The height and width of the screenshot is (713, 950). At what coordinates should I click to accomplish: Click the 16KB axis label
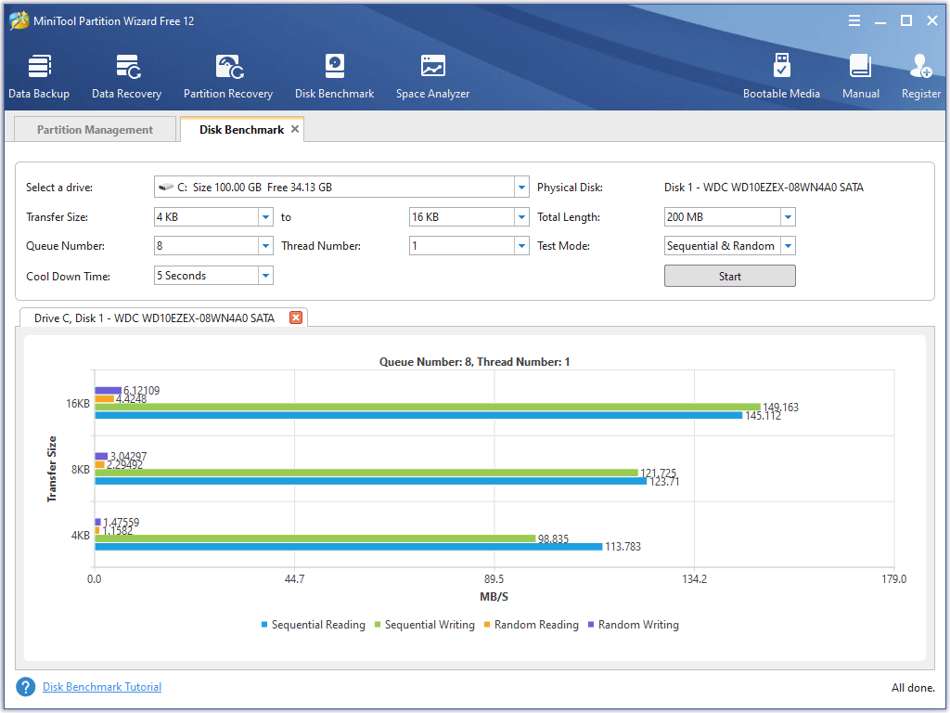[x=78, y=403]
